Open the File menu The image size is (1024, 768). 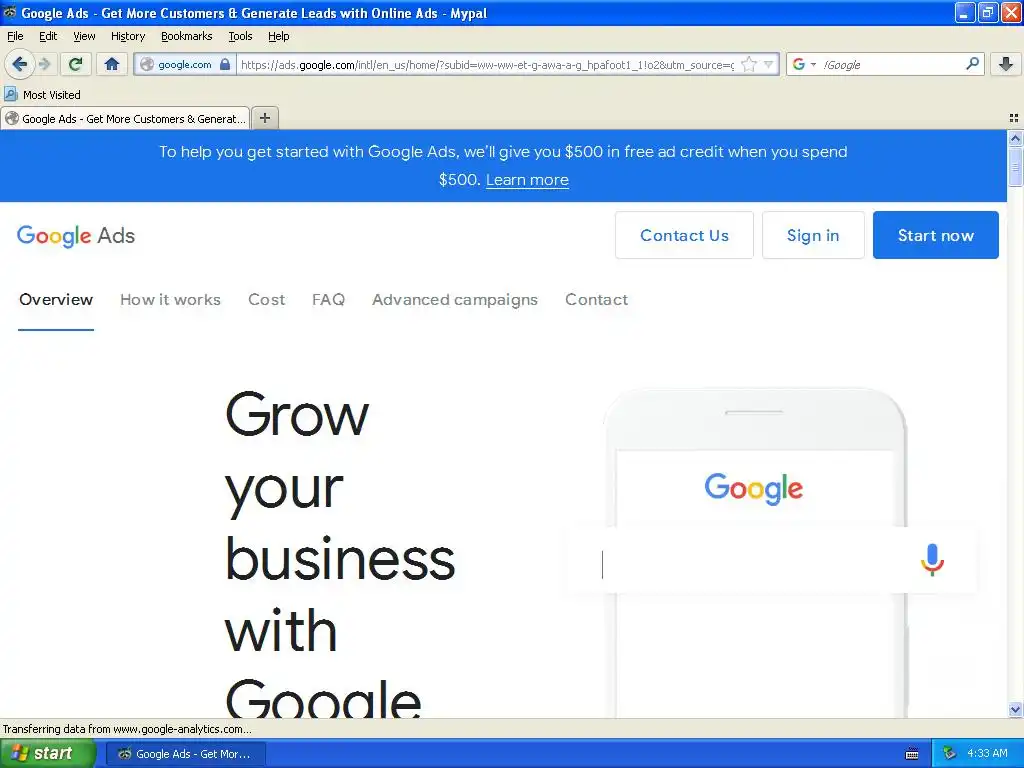coord(15,36)
